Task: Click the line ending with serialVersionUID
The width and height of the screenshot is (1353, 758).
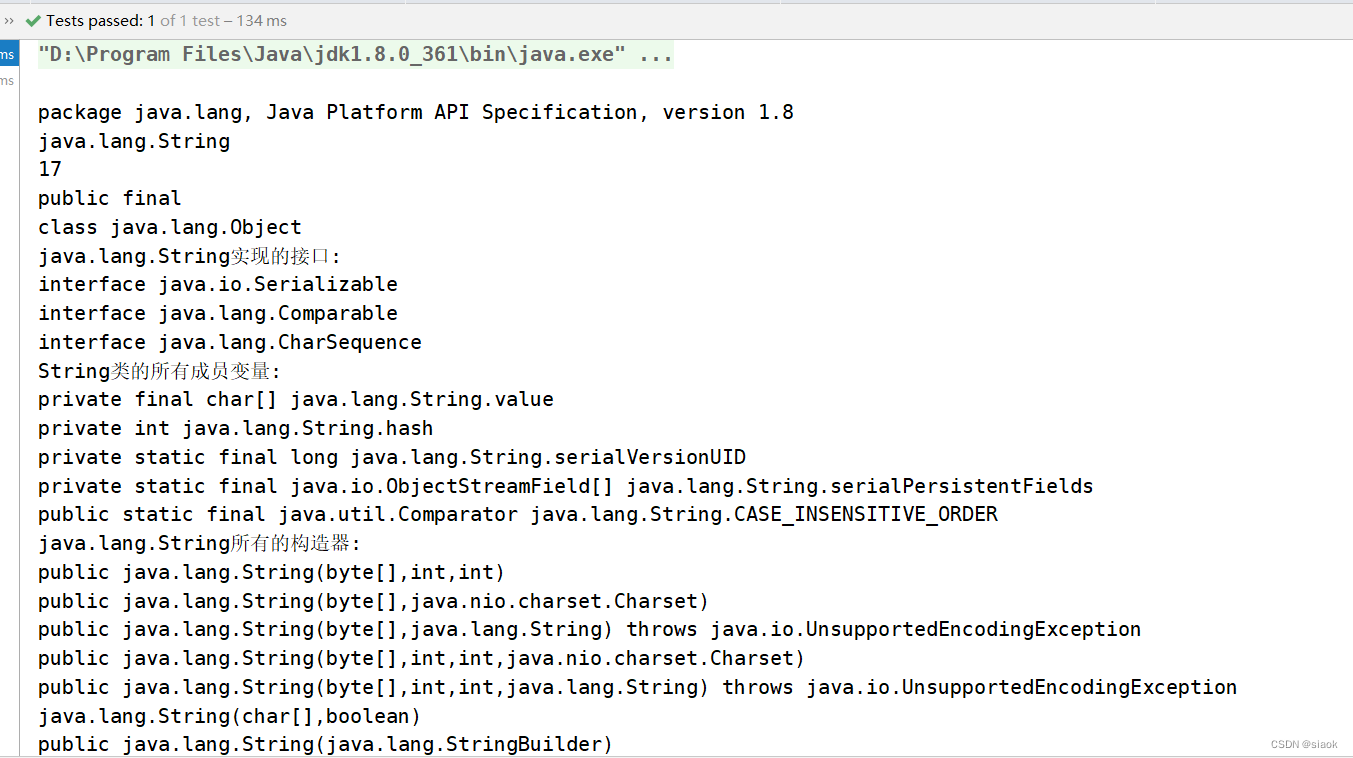Action: pyautogui.click(x=392, y=457)
